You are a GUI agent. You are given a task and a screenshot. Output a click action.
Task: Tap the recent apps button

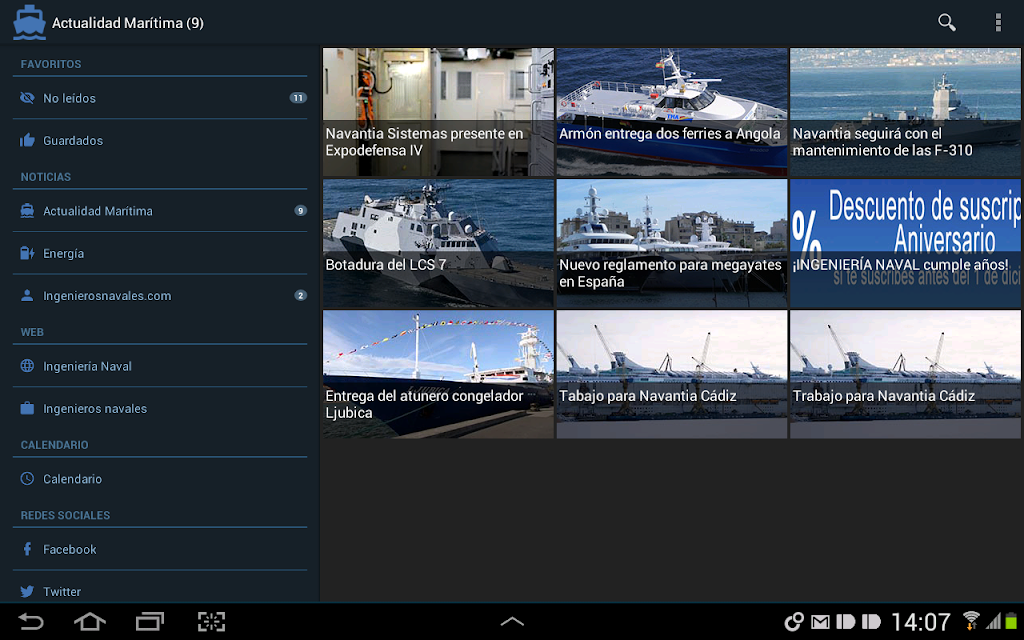150,622
